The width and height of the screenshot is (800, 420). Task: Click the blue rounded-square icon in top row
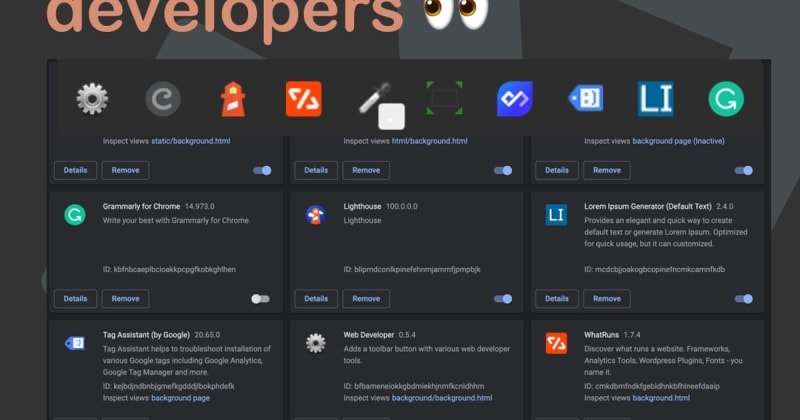(515, 99)
